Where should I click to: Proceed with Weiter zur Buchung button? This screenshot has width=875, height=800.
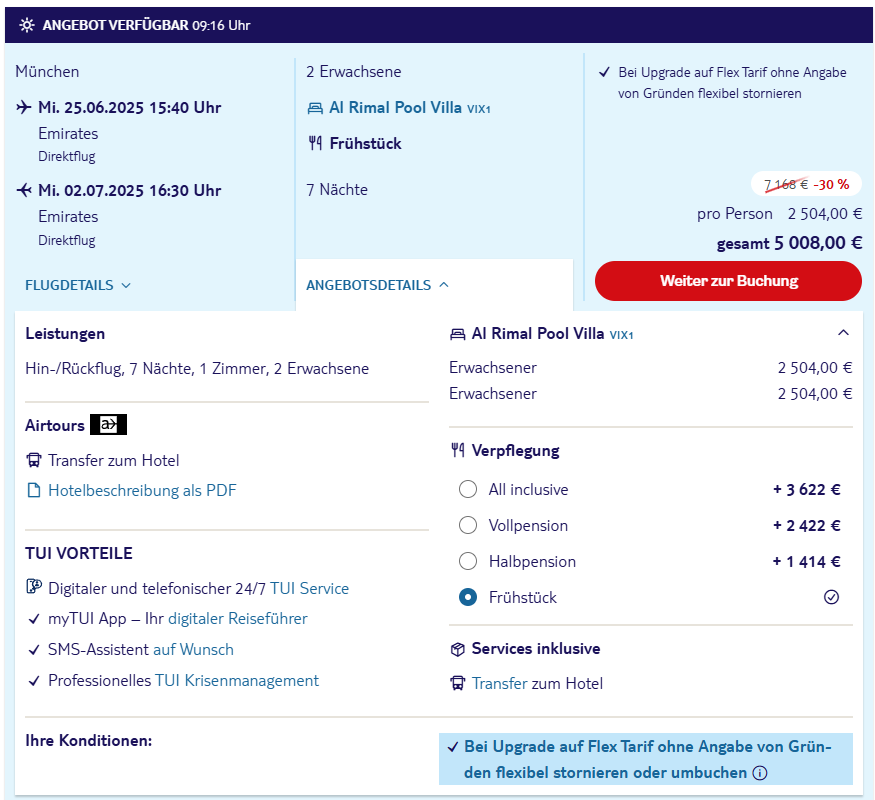(x=728, y=281)
